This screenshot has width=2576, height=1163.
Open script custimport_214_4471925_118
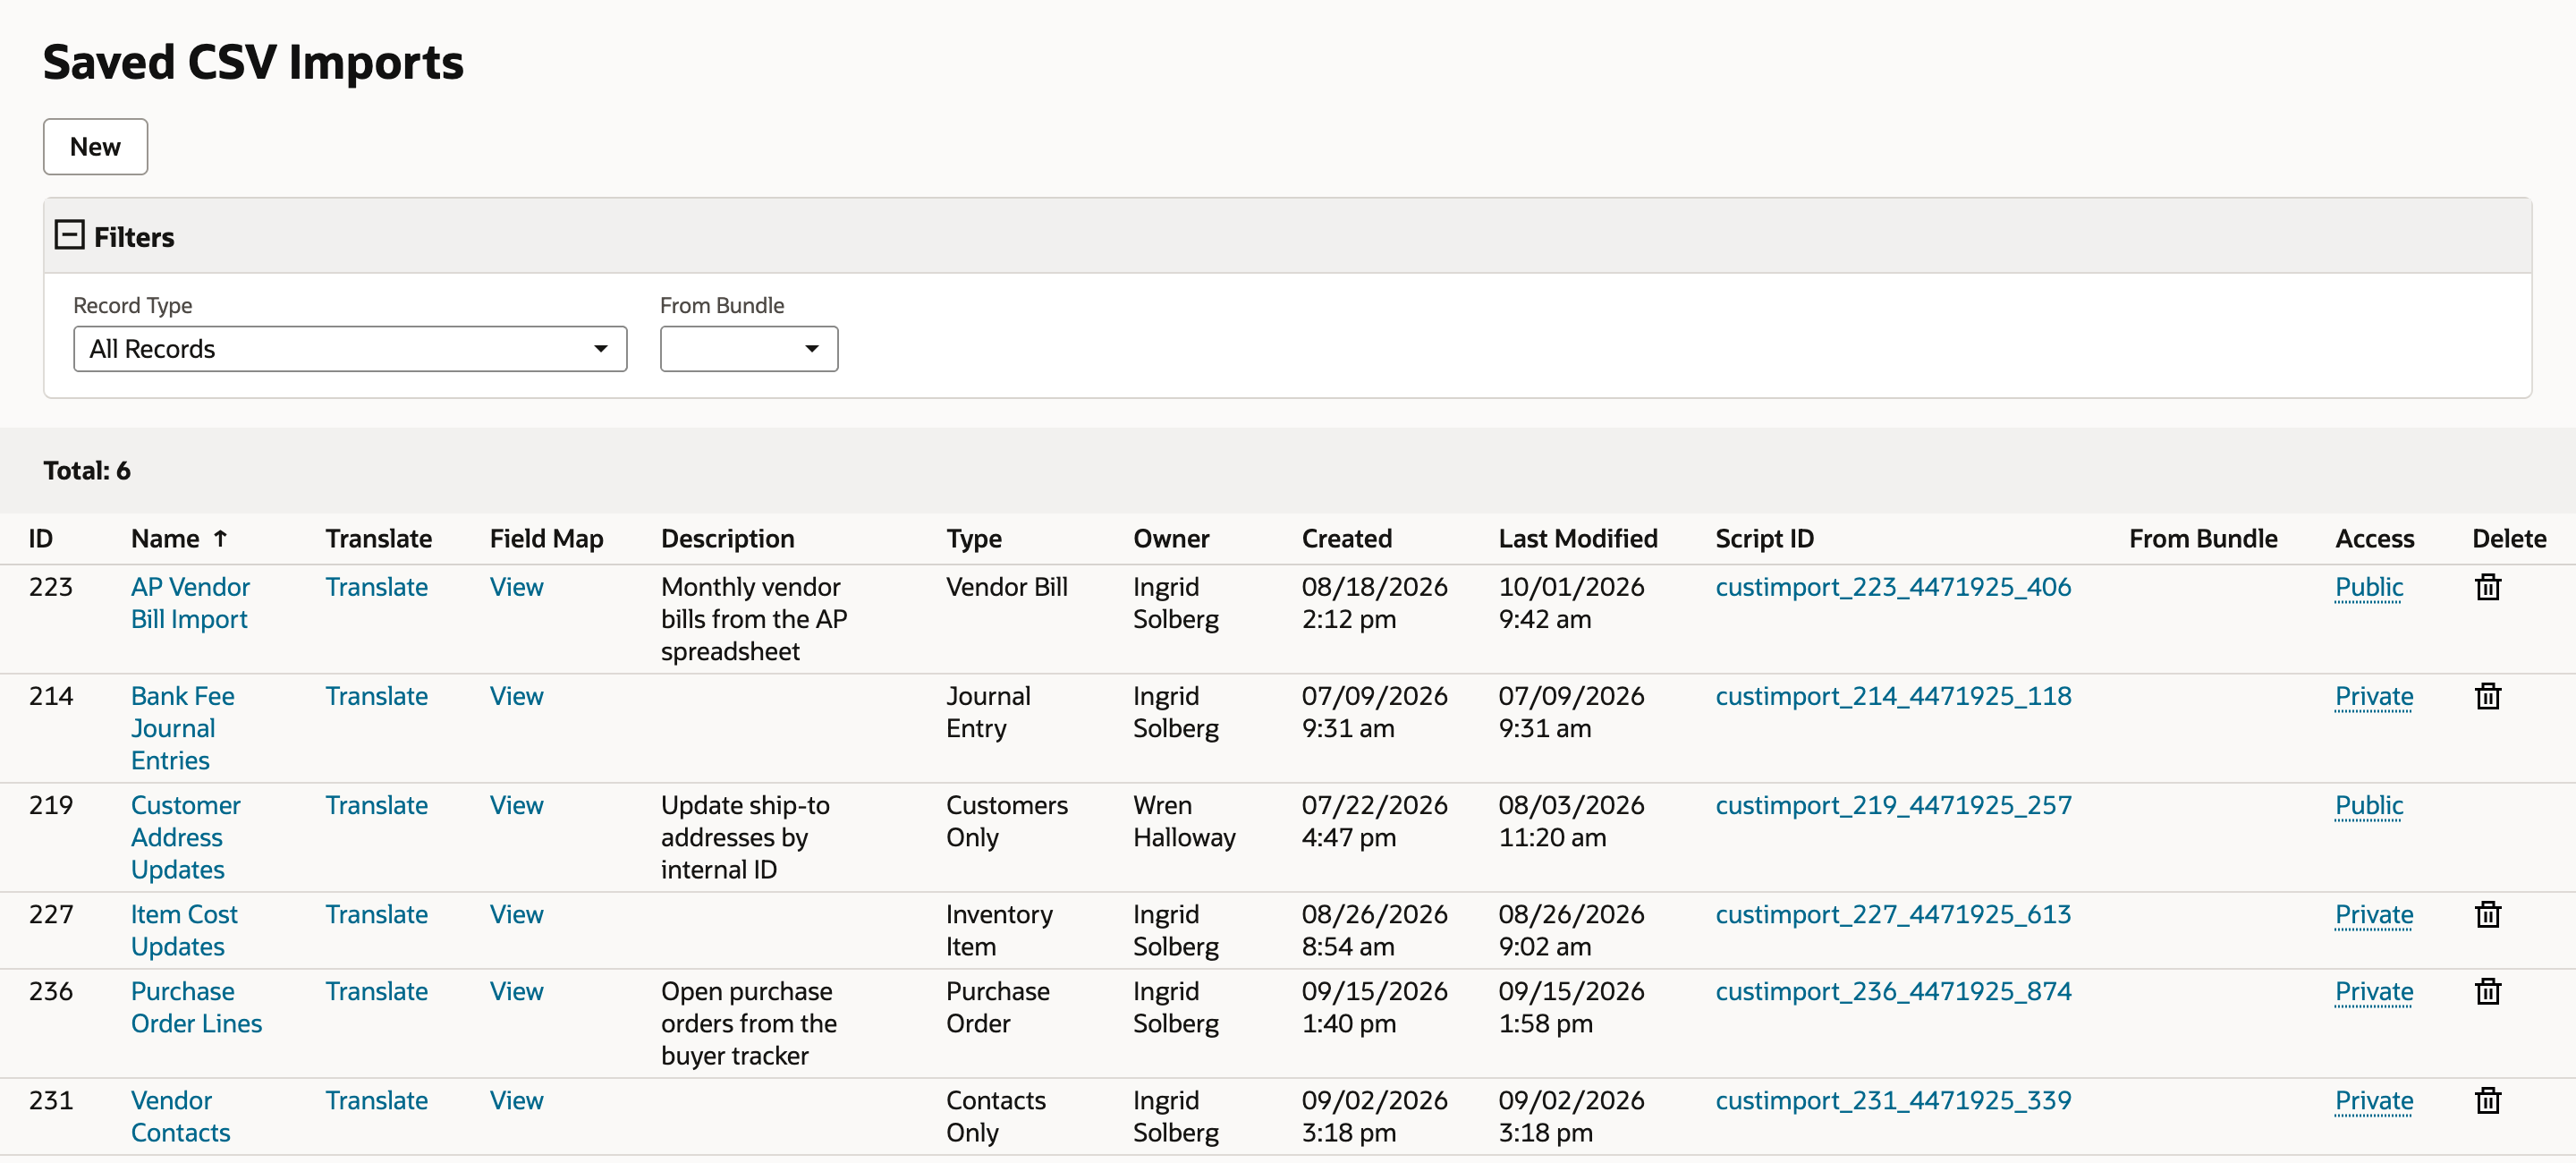pyautogui.click(x=1893, y=696)
